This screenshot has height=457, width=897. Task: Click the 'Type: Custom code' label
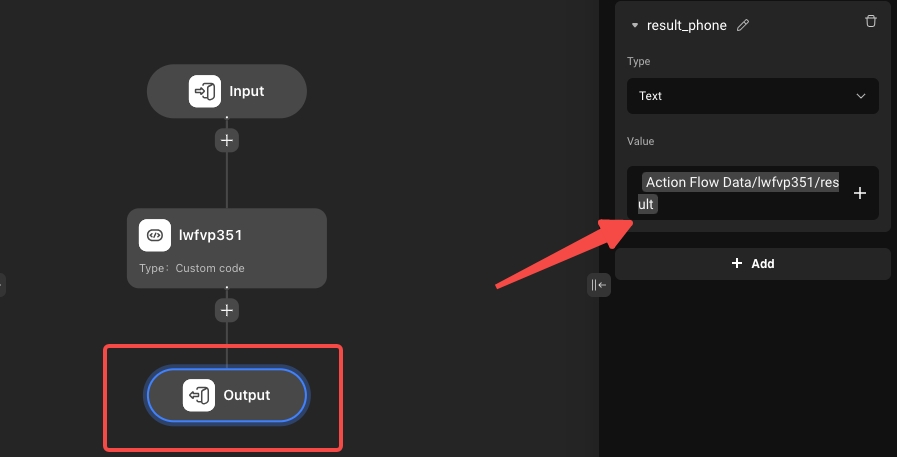pyautogui.click(x=192, y=268)
